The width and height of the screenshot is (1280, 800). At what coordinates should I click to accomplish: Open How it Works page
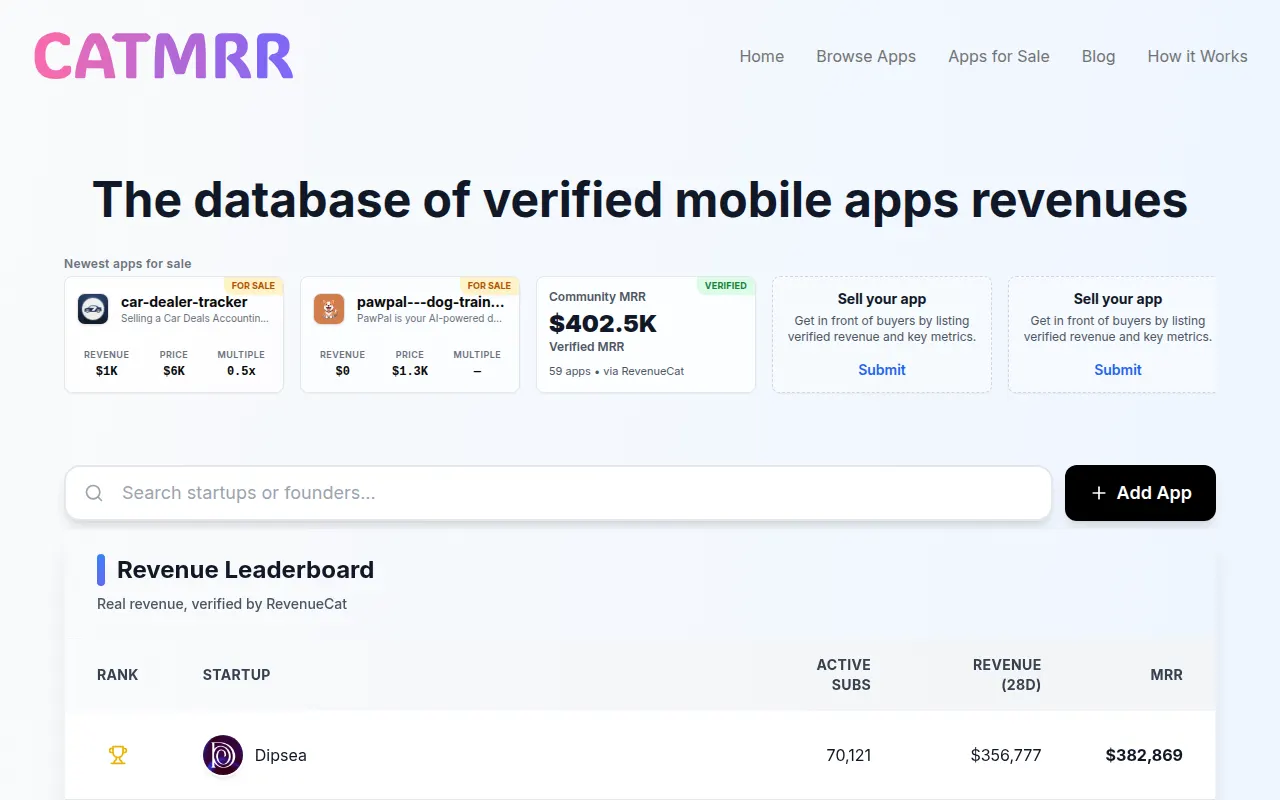[1197, 56]
